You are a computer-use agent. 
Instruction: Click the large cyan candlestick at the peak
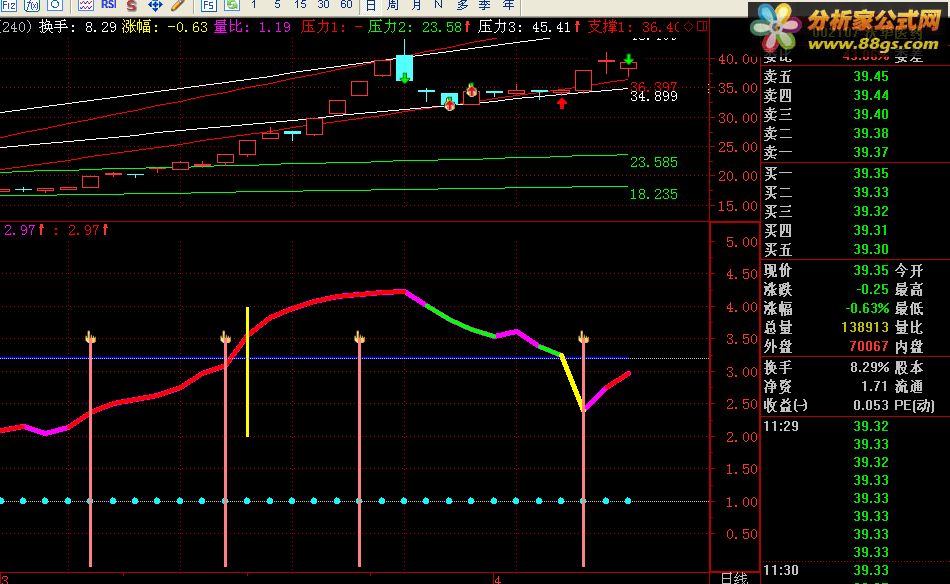coord(404,68)
